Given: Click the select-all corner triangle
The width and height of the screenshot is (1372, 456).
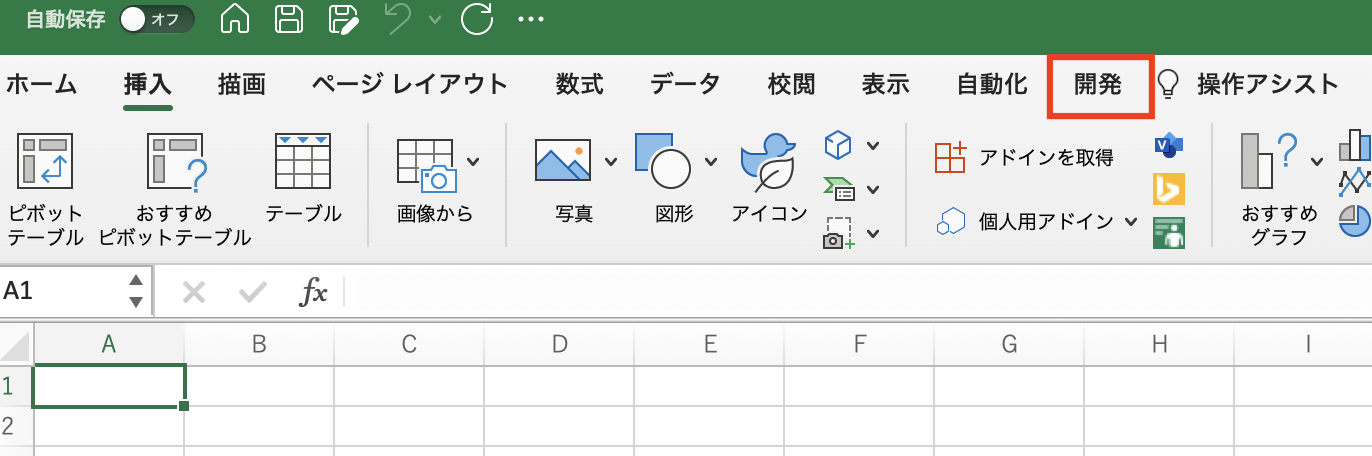Looking at the screenshot, I should point(16,346).
